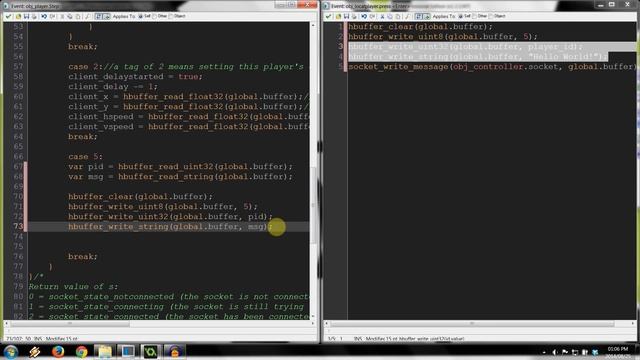Open the Windows Start menu
Screen dimensions: 640x360
(x=11, y=352)
